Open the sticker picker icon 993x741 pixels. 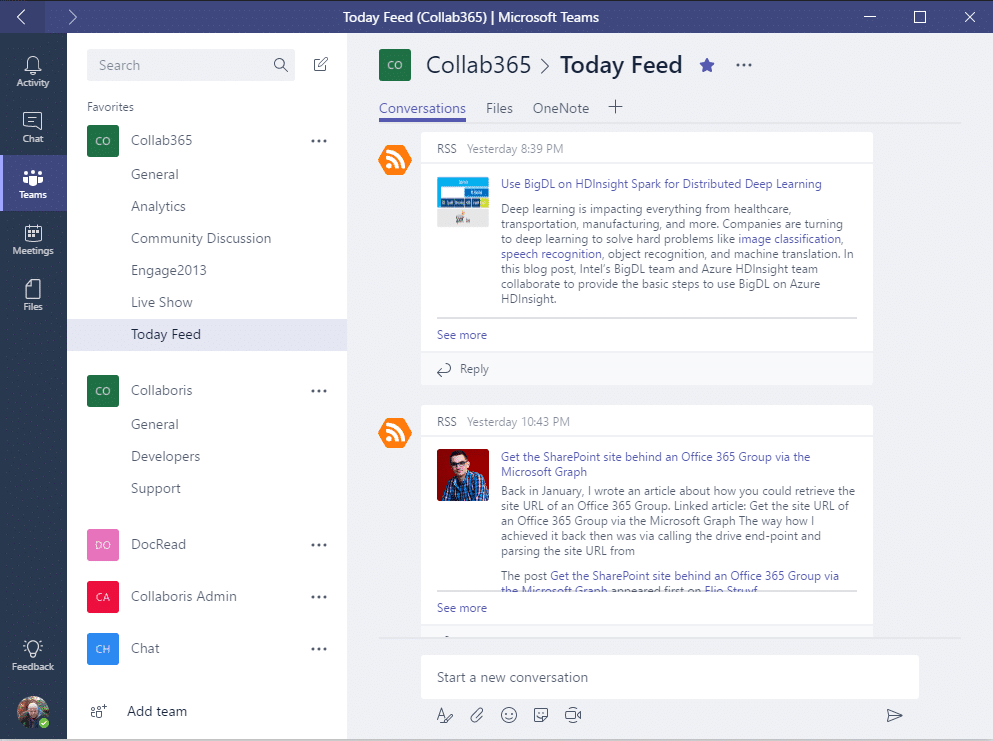click(541, 716)
